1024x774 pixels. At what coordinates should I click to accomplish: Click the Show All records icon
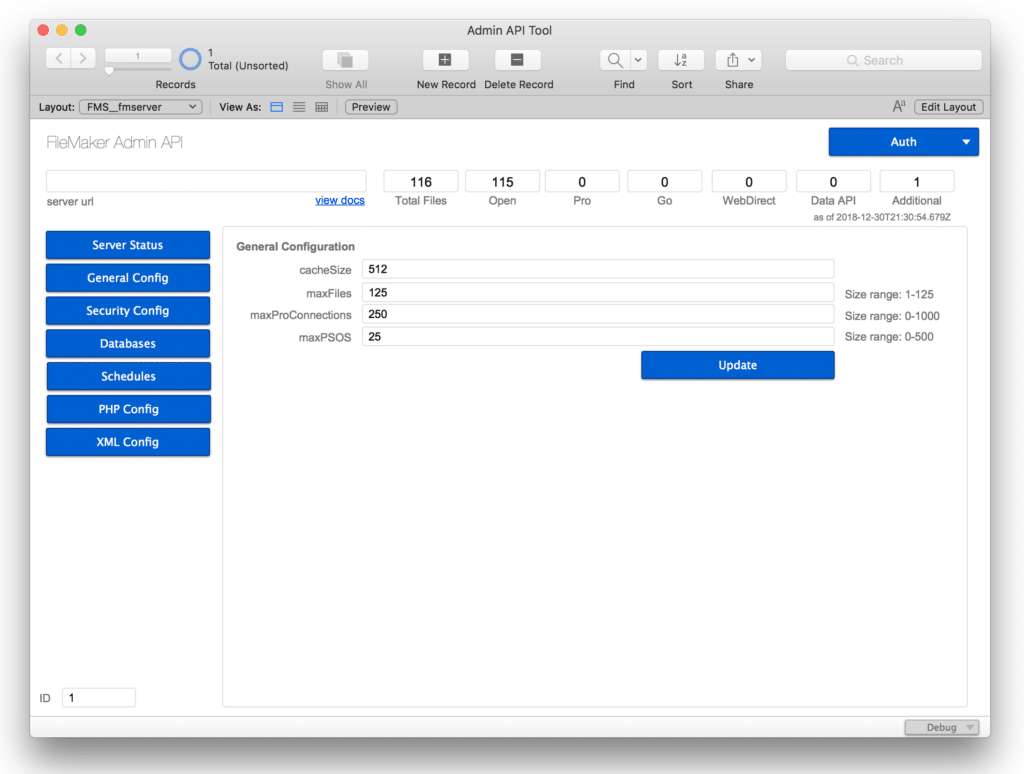345,60
